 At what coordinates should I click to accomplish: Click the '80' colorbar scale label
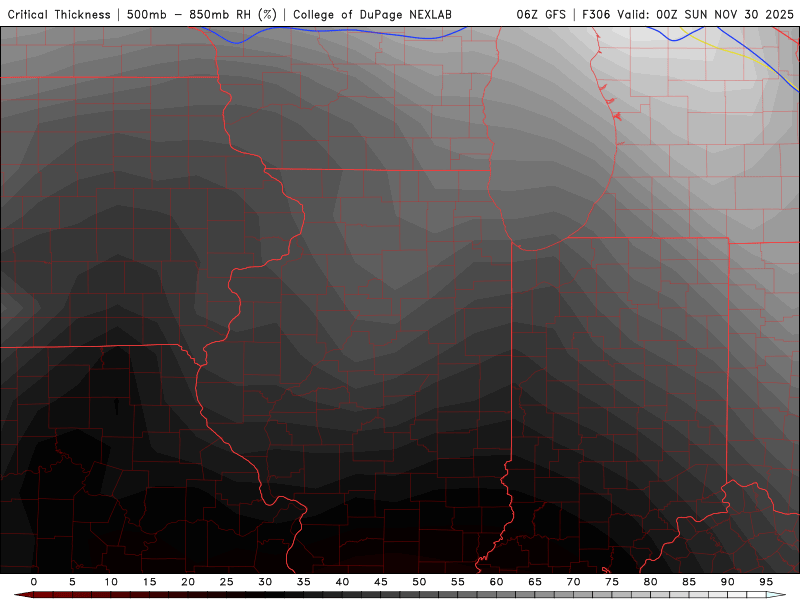(651, 582)
